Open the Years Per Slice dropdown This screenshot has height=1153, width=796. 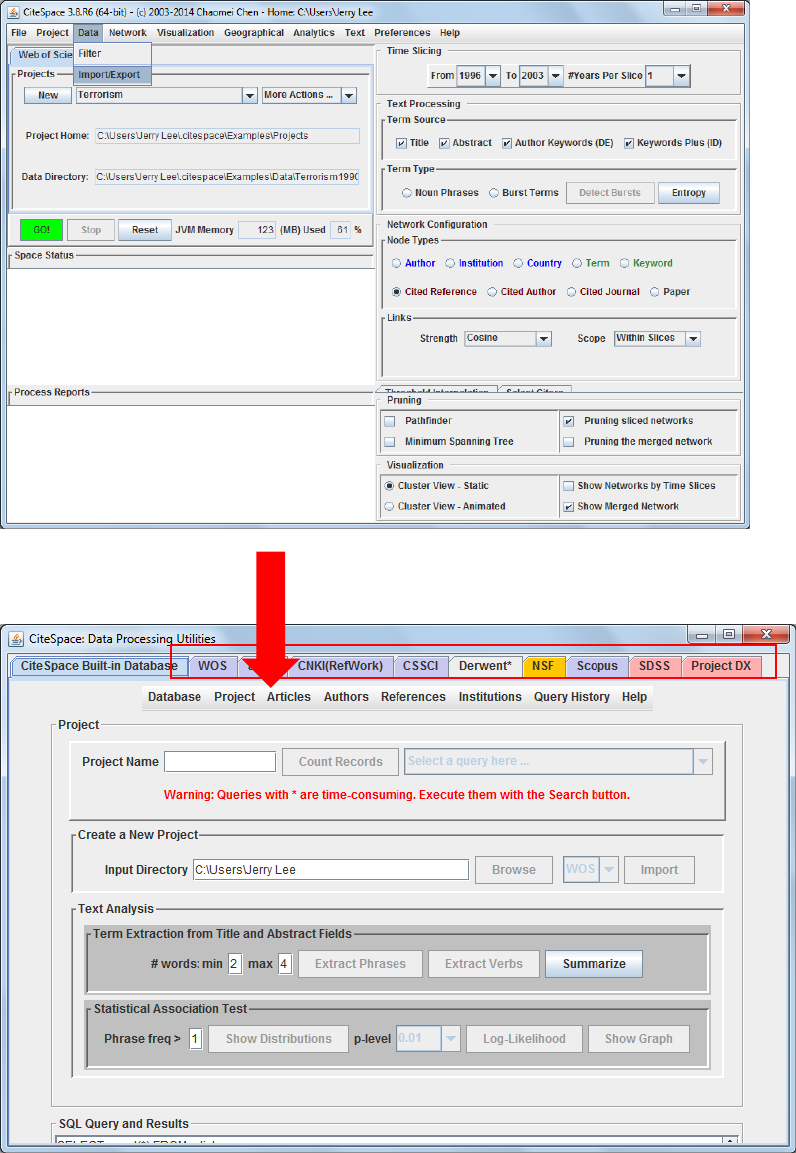pos(682,76)
